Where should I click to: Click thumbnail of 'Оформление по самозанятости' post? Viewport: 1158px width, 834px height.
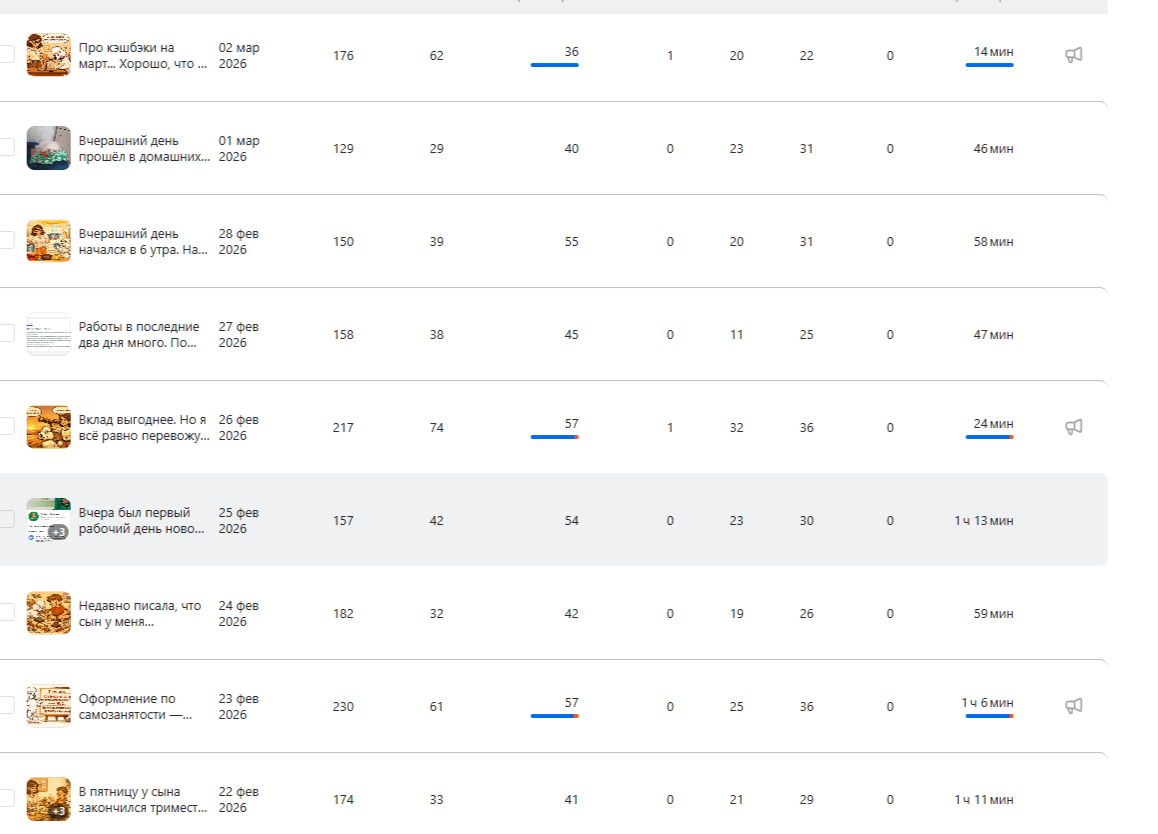click(x=48, y=706)
